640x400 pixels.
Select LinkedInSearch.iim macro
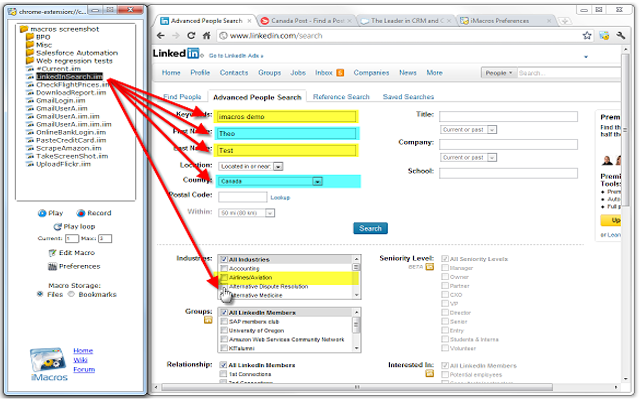point(69,76)
